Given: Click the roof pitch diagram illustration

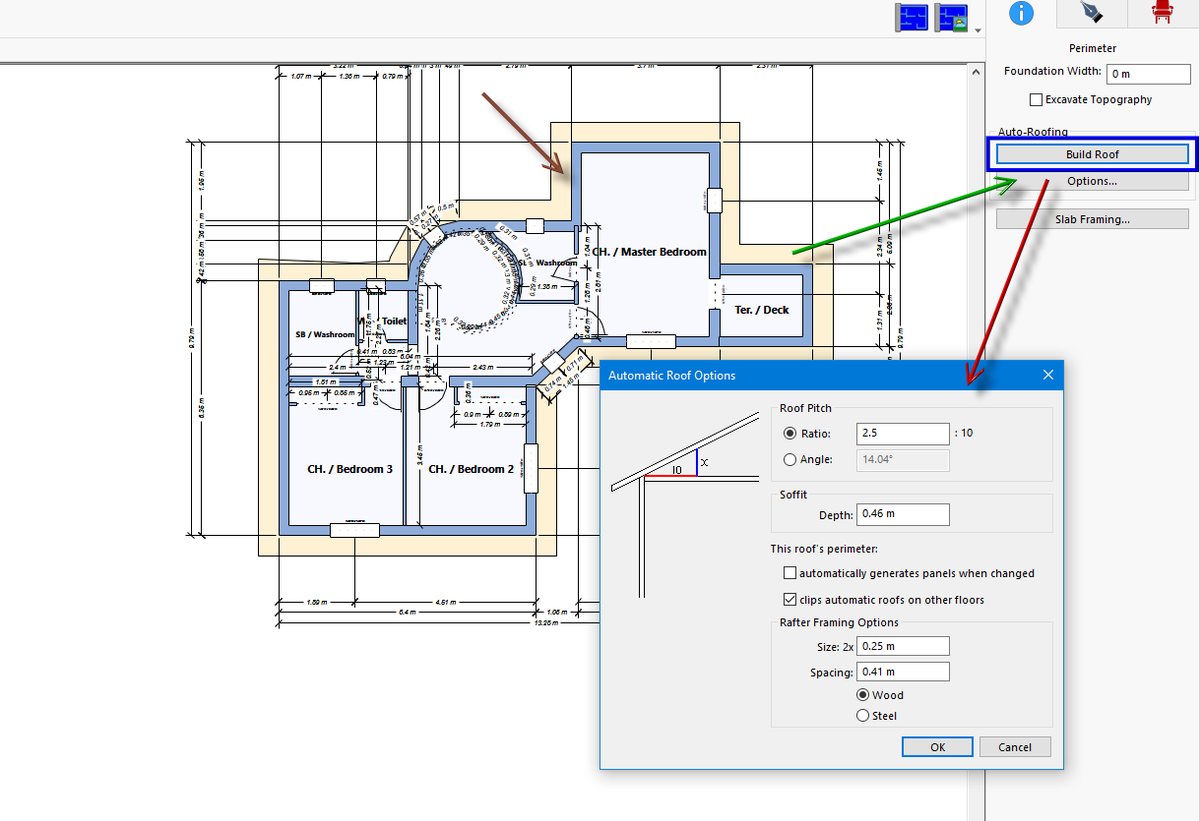Looking at the screenshot, I should click(x=685, y=505).
